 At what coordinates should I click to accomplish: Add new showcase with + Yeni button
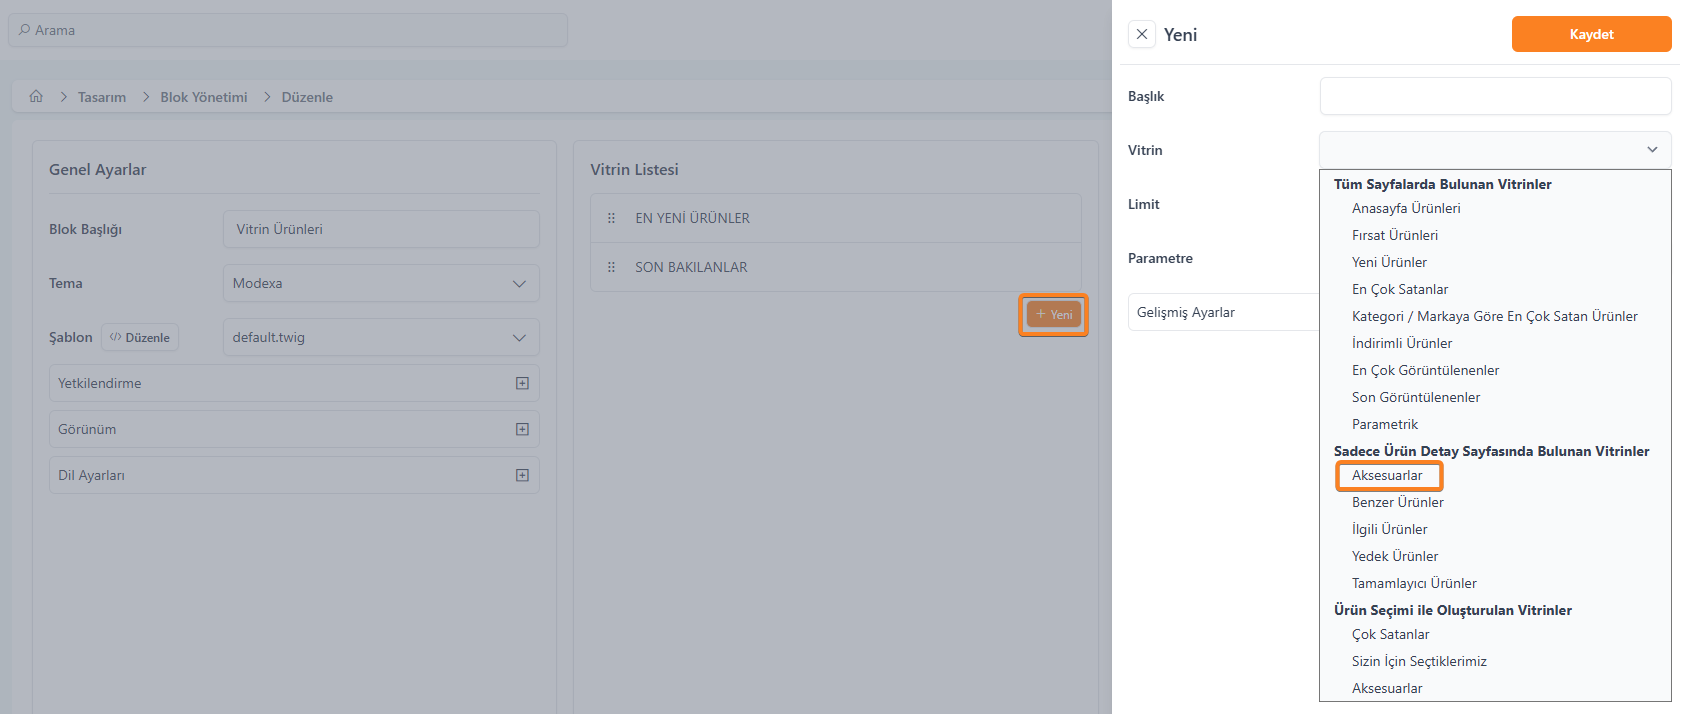coord(1054,314)
